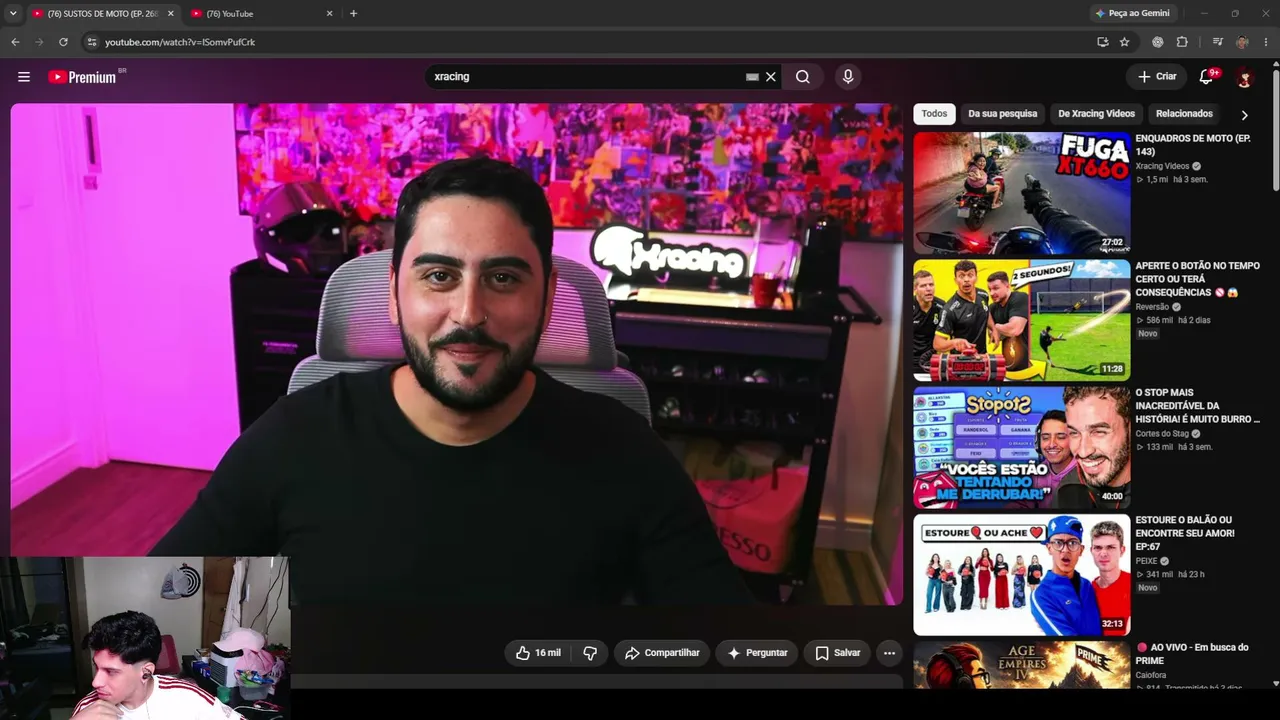This screenshot has height=720, width=1280.
Task: Open a new browser tab
Action: click(353, 14)
